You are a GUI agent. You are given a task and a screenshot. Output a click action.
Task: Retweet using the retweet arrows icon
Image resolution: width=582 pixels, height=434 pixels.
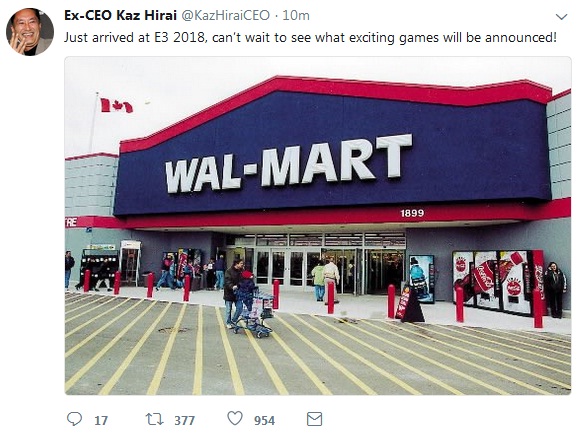tap(154, 420)
